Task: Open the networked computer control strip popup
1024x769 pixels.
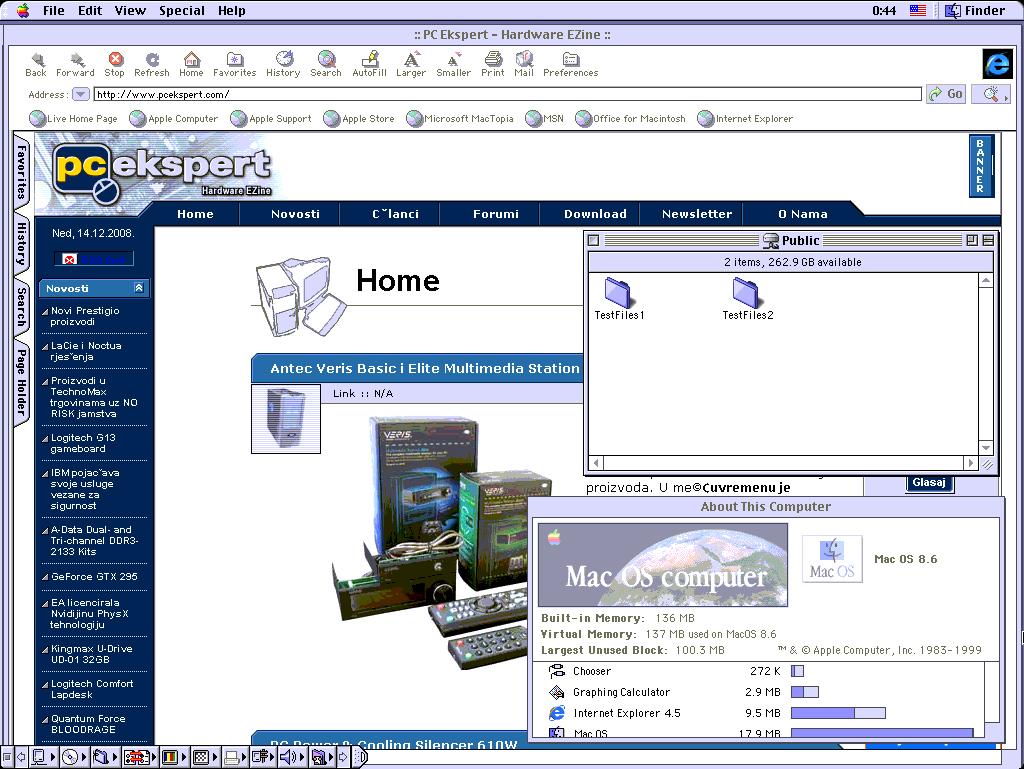Action: [44, 757]
